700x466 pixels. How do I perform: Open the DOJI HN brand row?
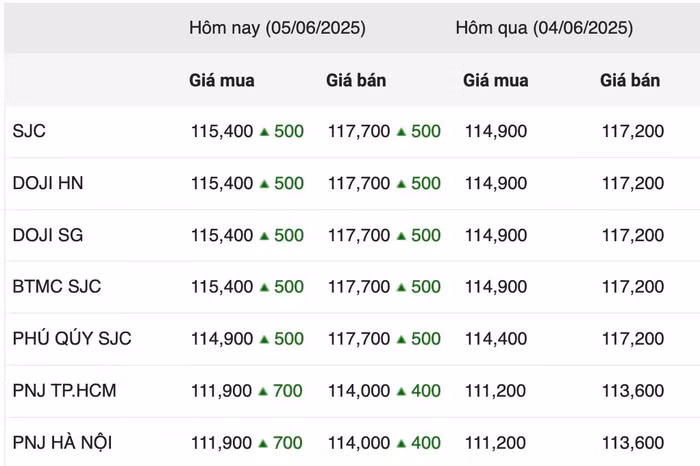click(x=48, y=183)
